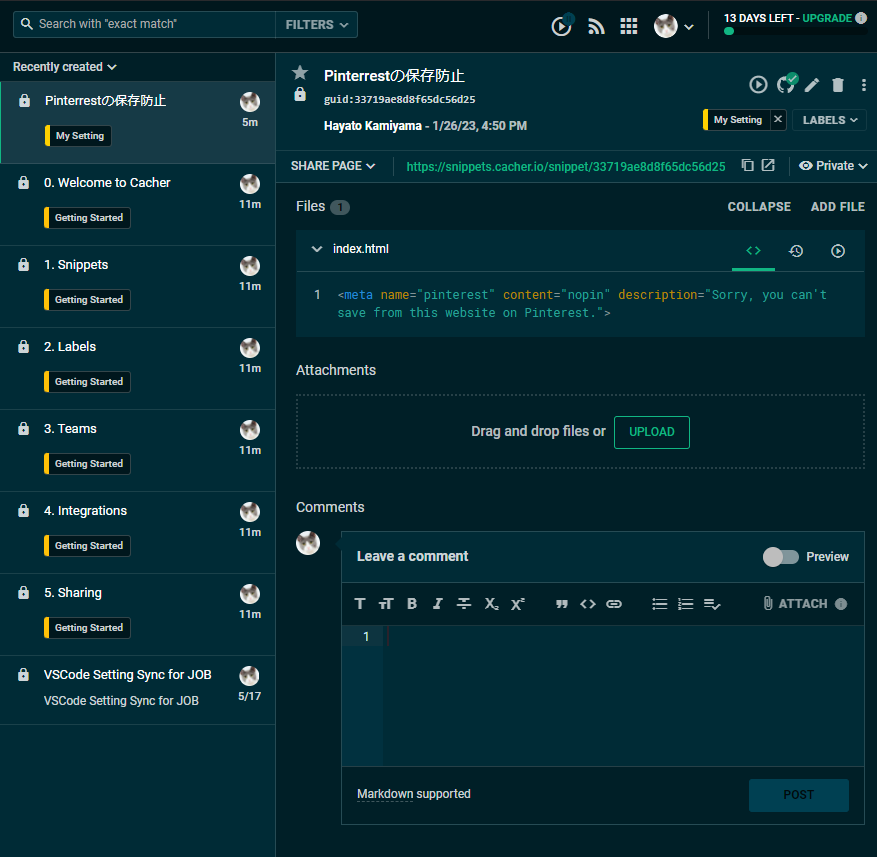Select the 2. Labels entry
This screenshot has height=857, width=877.
(x=138, y=368)
